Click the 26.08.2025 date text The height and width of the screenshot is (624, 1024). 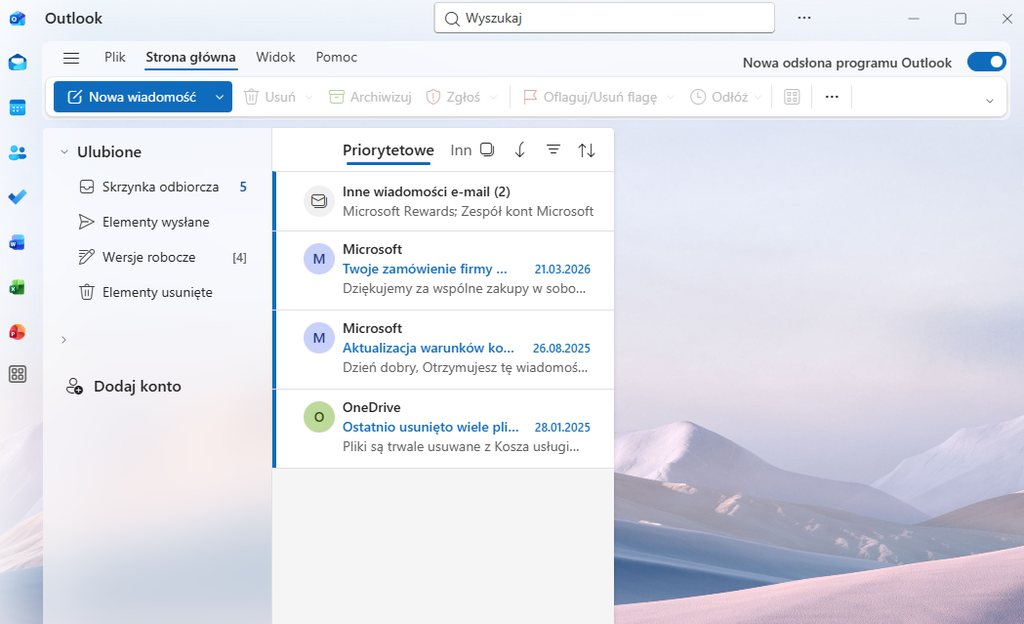coord(561,349)
